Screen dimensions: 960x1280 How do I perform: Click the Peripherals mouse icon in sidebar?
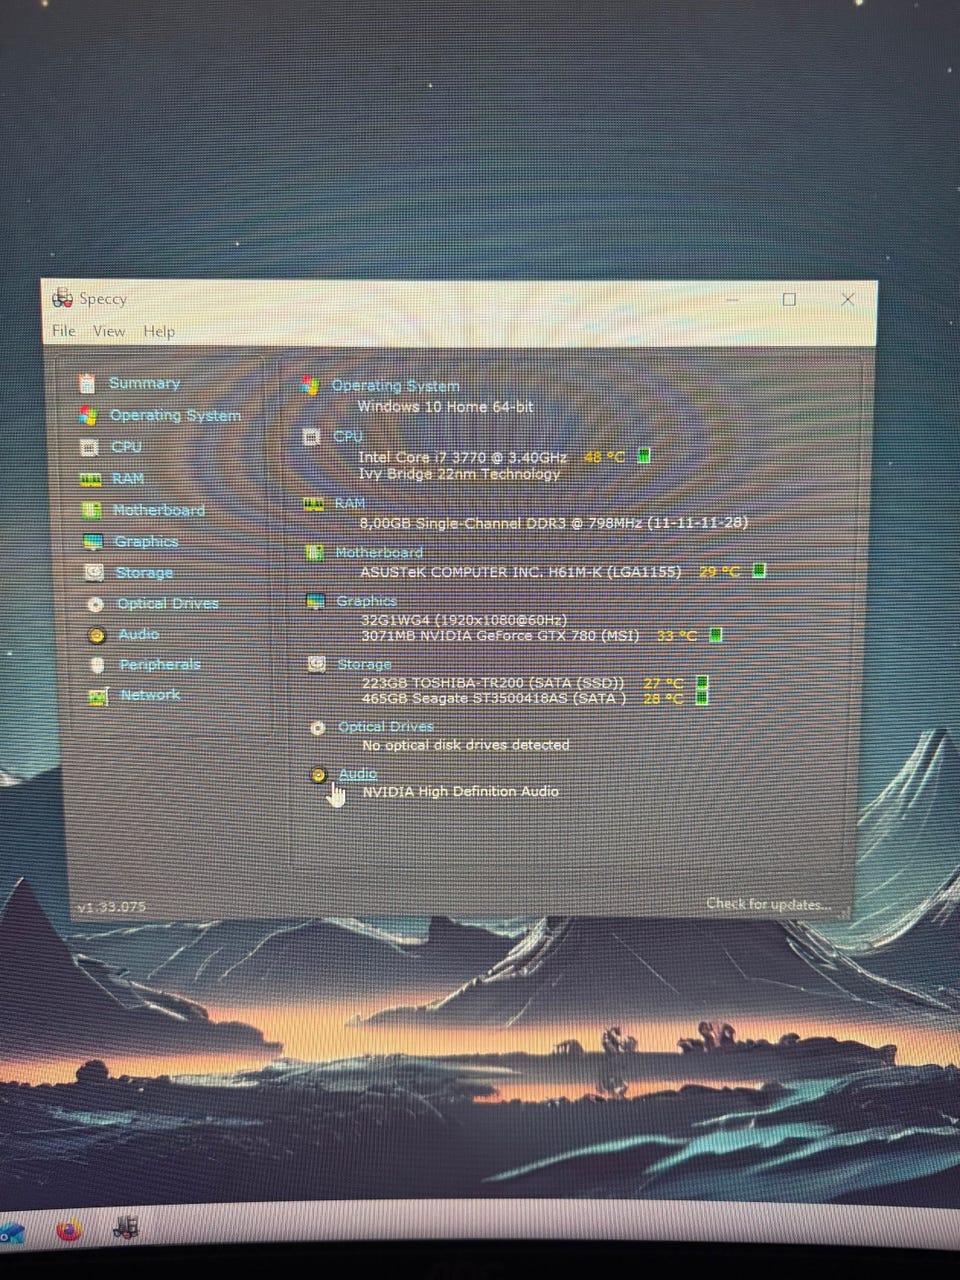pos(97,666)
